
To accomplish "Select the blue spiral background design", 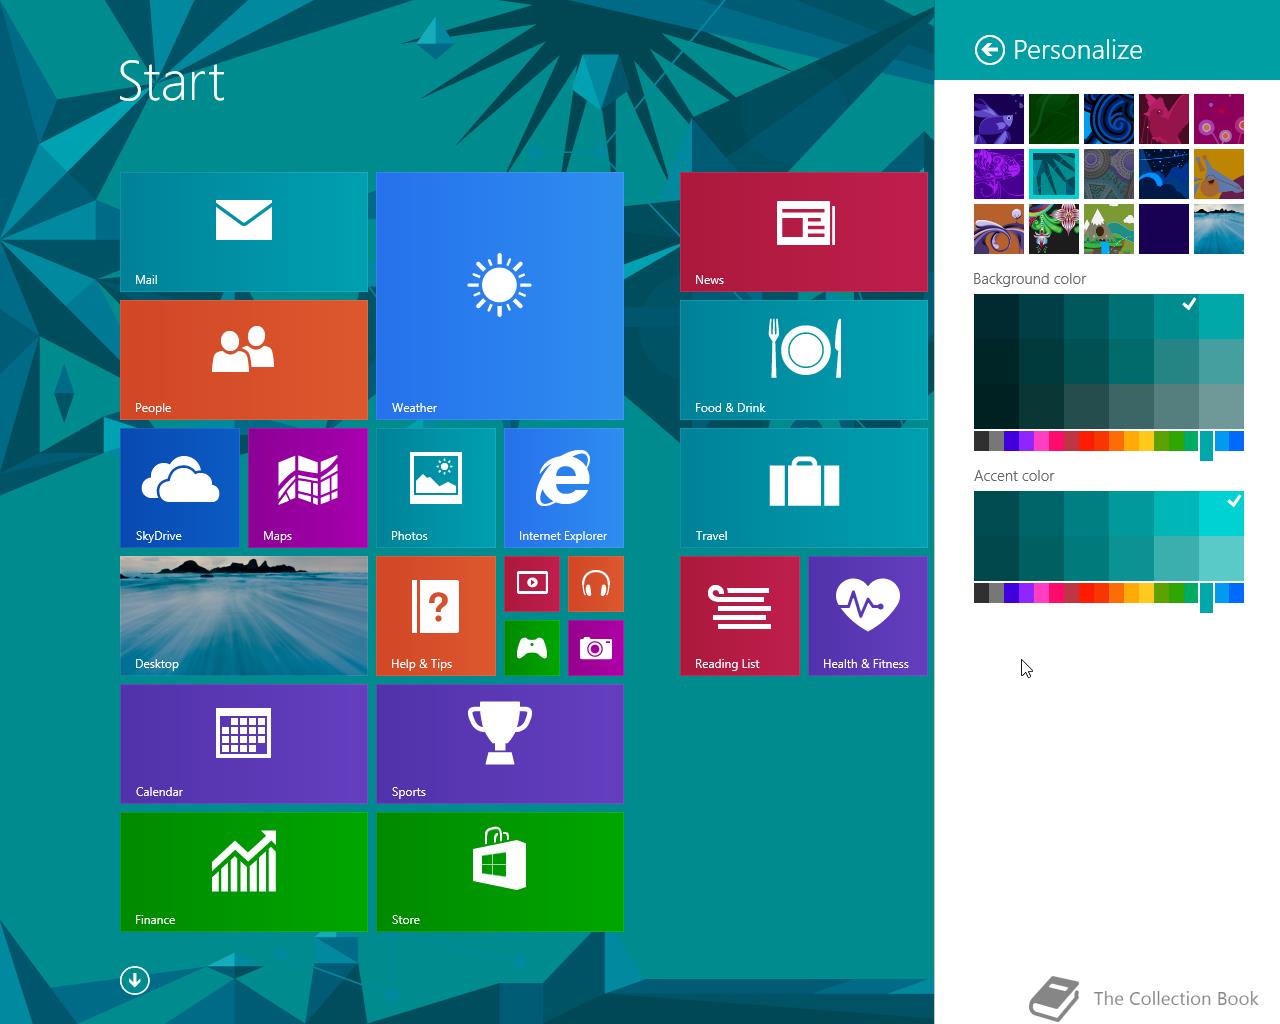I will [x=1109, y=119].
